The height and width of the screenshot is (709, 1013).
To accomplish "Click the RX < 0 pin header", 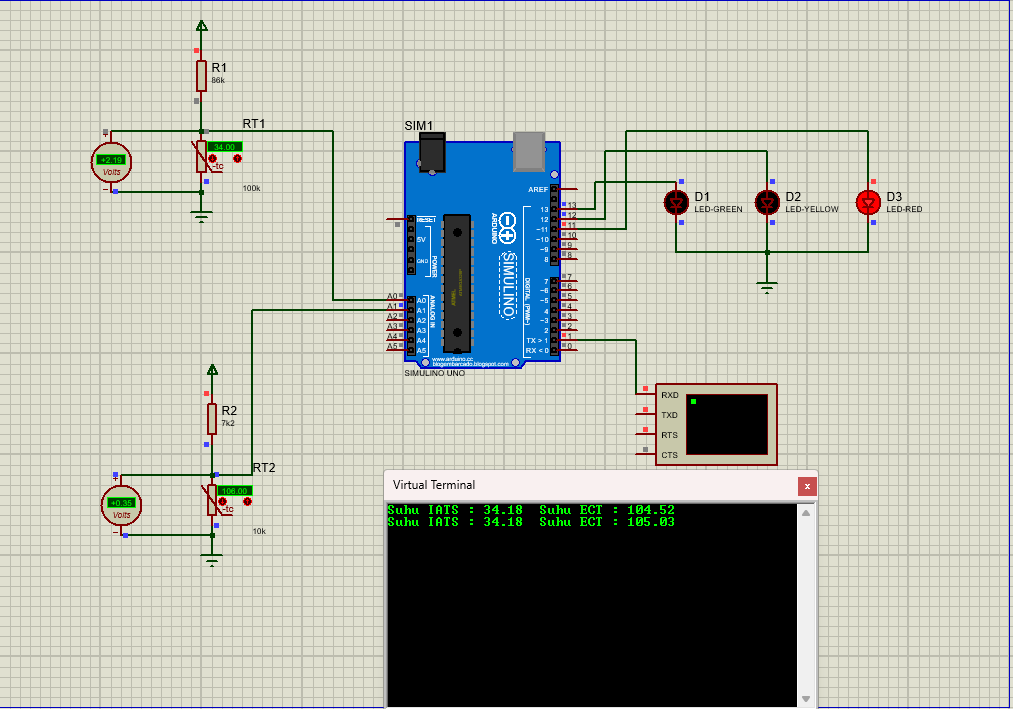I will tap(554, 351).
